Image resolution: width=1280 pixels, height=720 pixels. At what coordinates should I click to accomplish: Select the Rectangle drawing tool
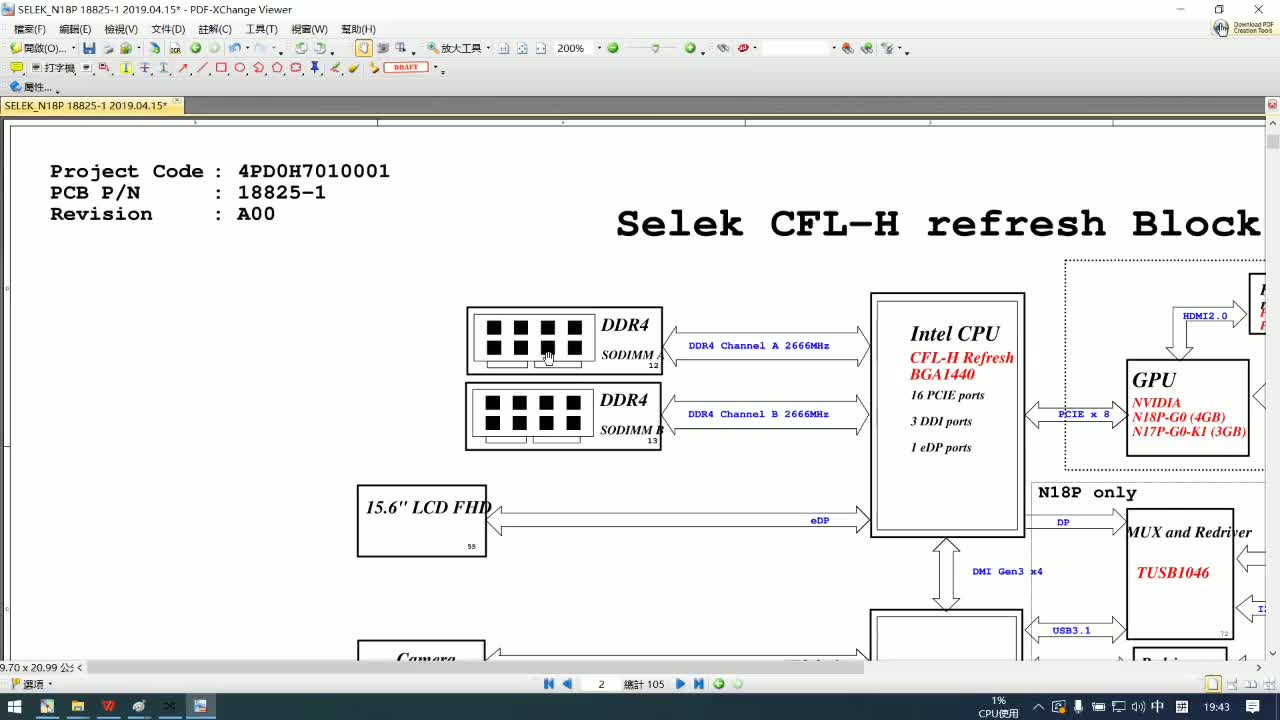pyautogui.click(x=221, y=68)
